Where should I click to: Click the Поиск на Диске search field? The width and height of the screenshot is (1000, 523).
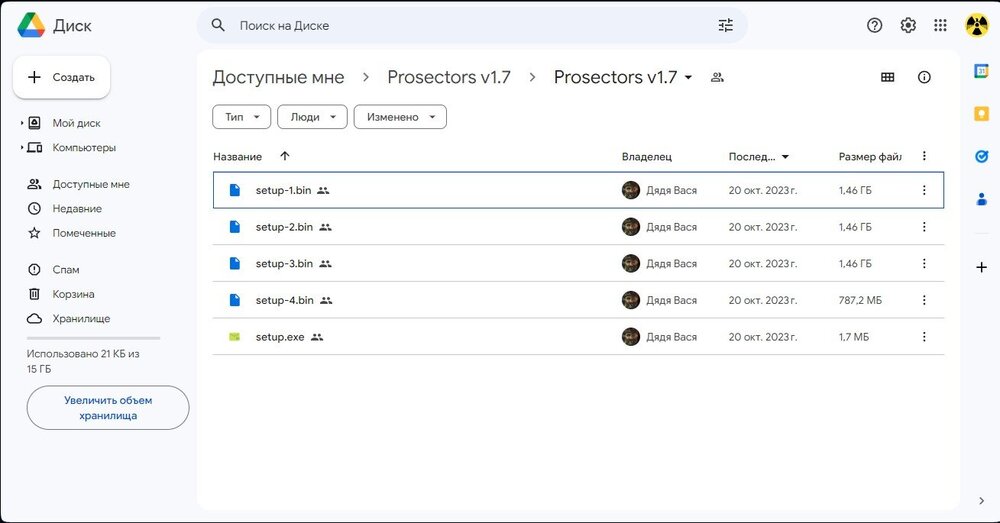(470, 25)
